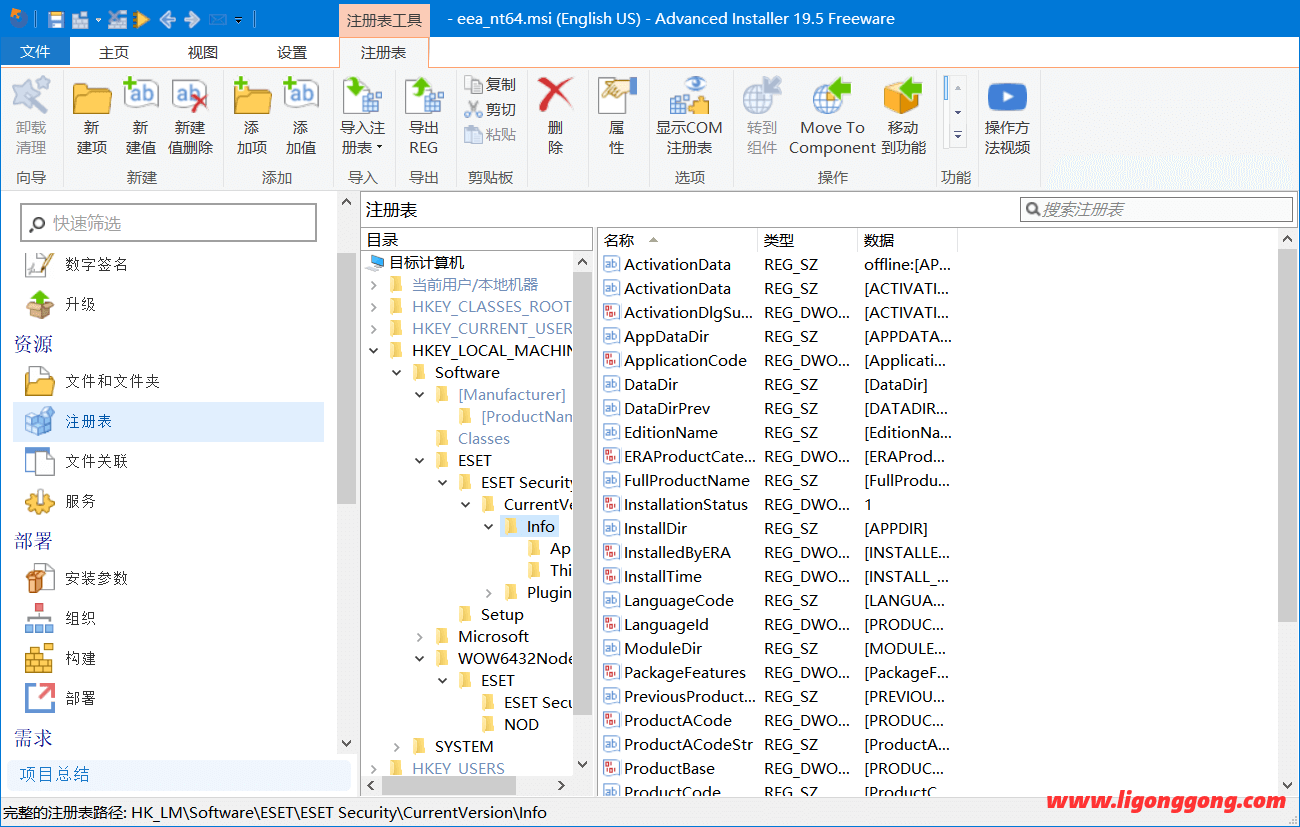Expand the HKEY_CLASSES_ROOT tree node
The height and width of the screenshot is (827, 1300).
(x=374, y=307)
